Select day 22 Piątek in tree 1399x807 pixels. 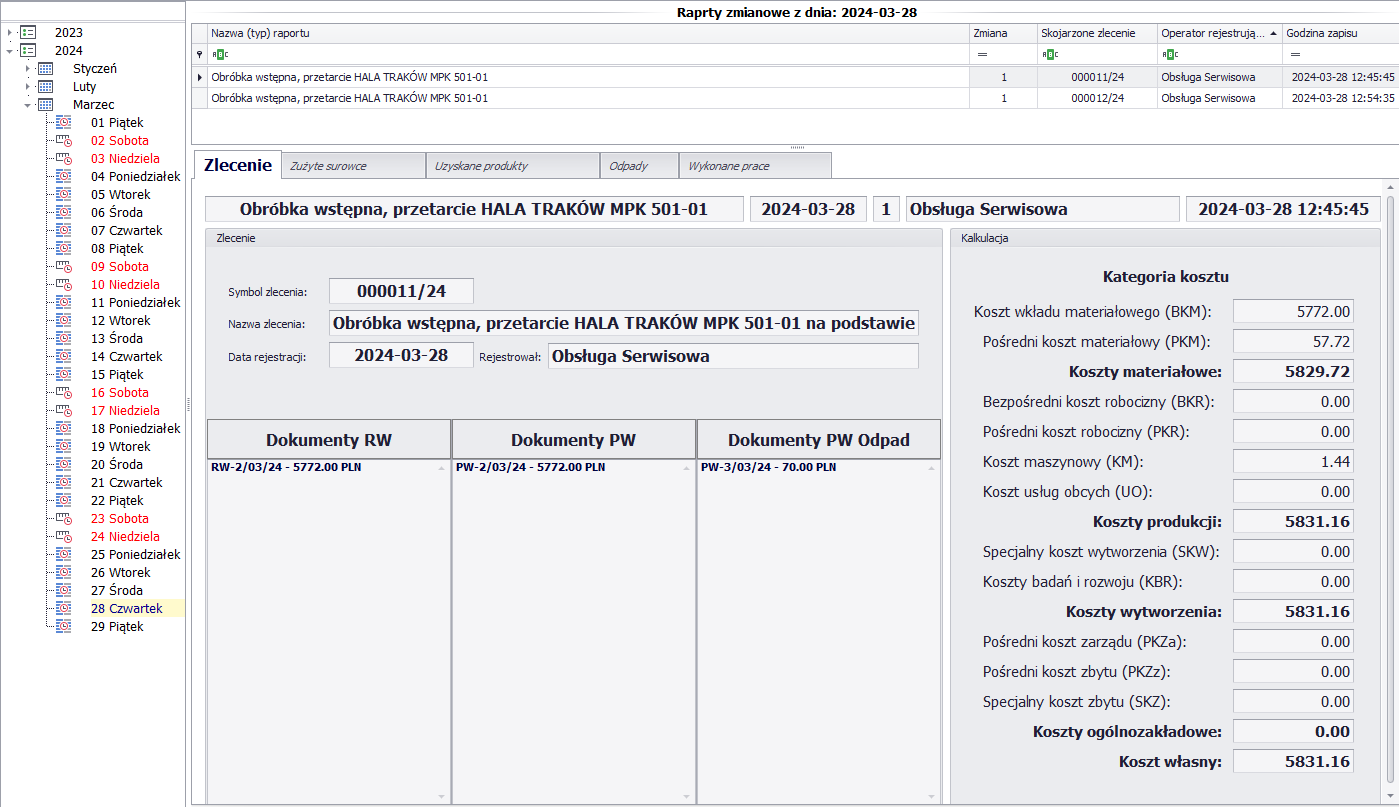(x=118, y=501)
